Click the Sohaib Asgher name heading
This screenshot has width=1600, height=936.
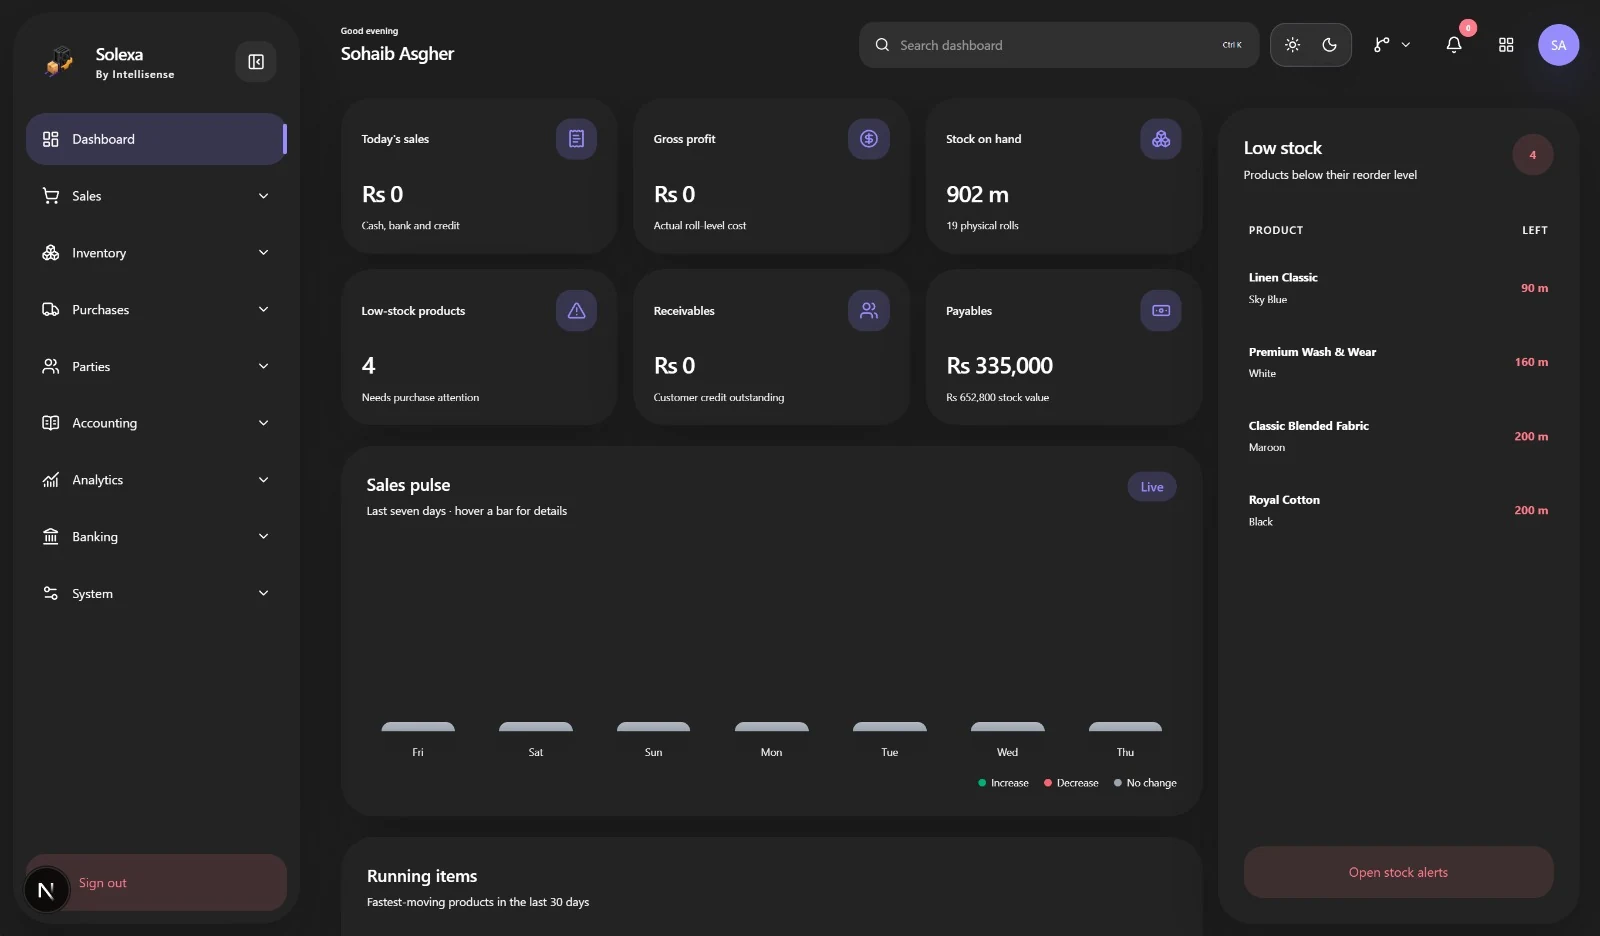click(x=397, y=54)
